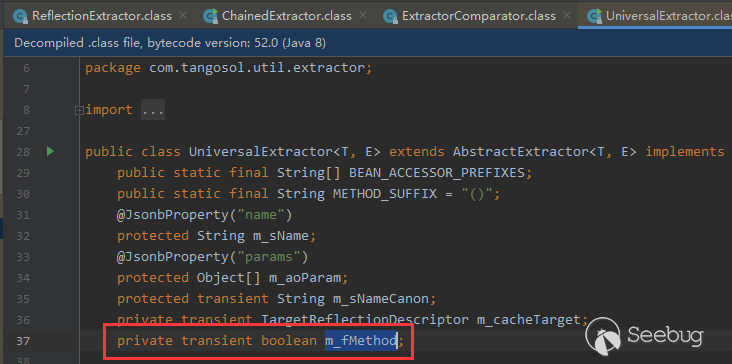Place cursor on highlighted m_fMethod field
The width and height of the screenshot is (732, 364).
point(361,341)
